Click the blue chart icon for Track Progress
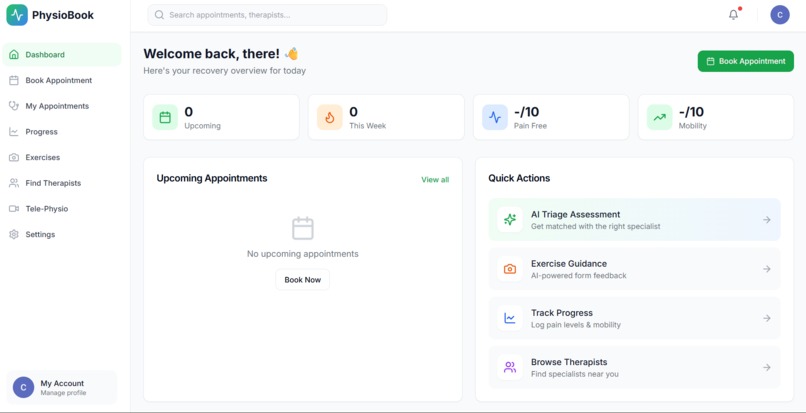Viewport: 806px width, 413px height. point(510,318)
